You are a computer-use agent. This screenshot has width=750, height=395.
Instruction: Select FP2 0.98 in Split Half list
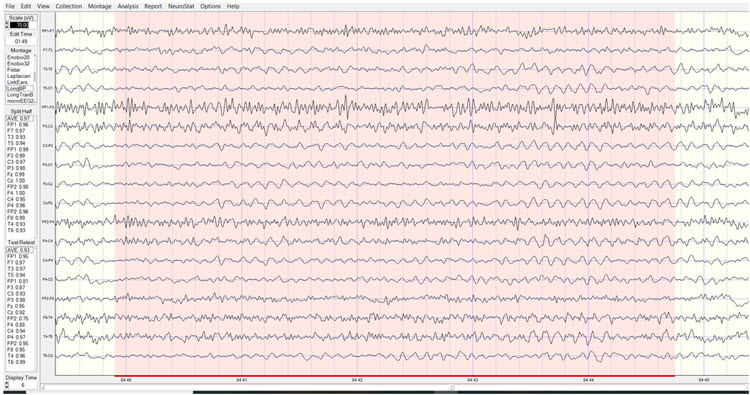[x=18, y=187]
